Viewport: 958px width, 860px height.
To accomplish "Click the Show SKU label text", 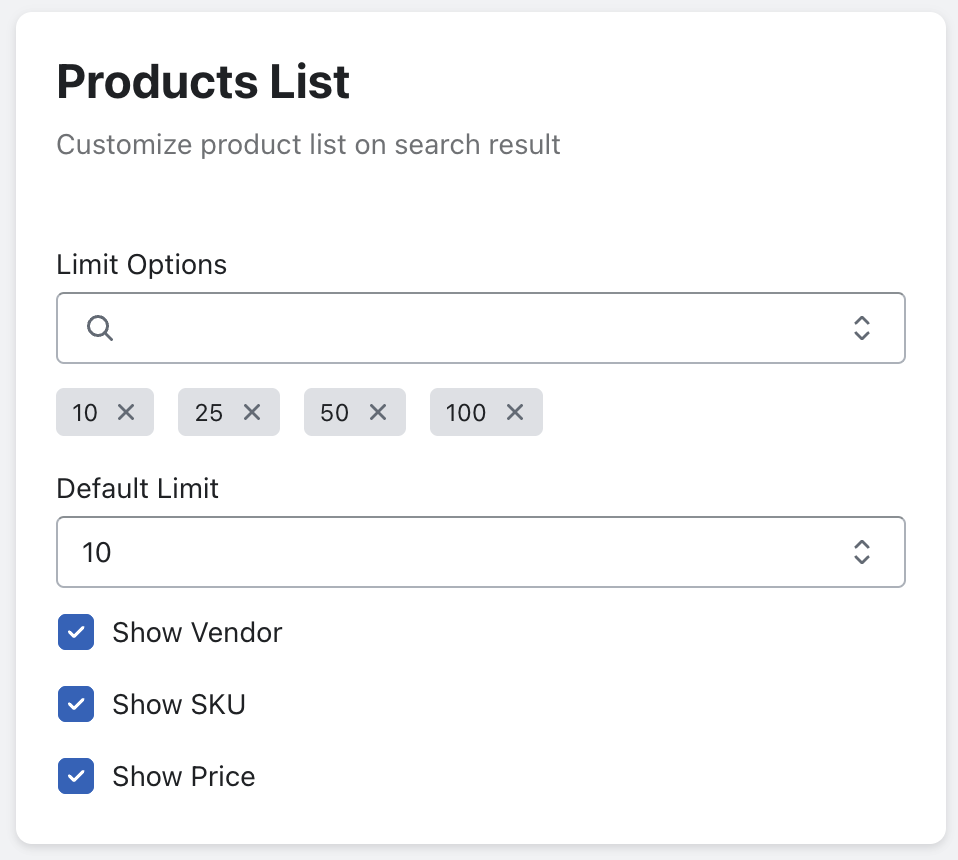I will [179, 705].
